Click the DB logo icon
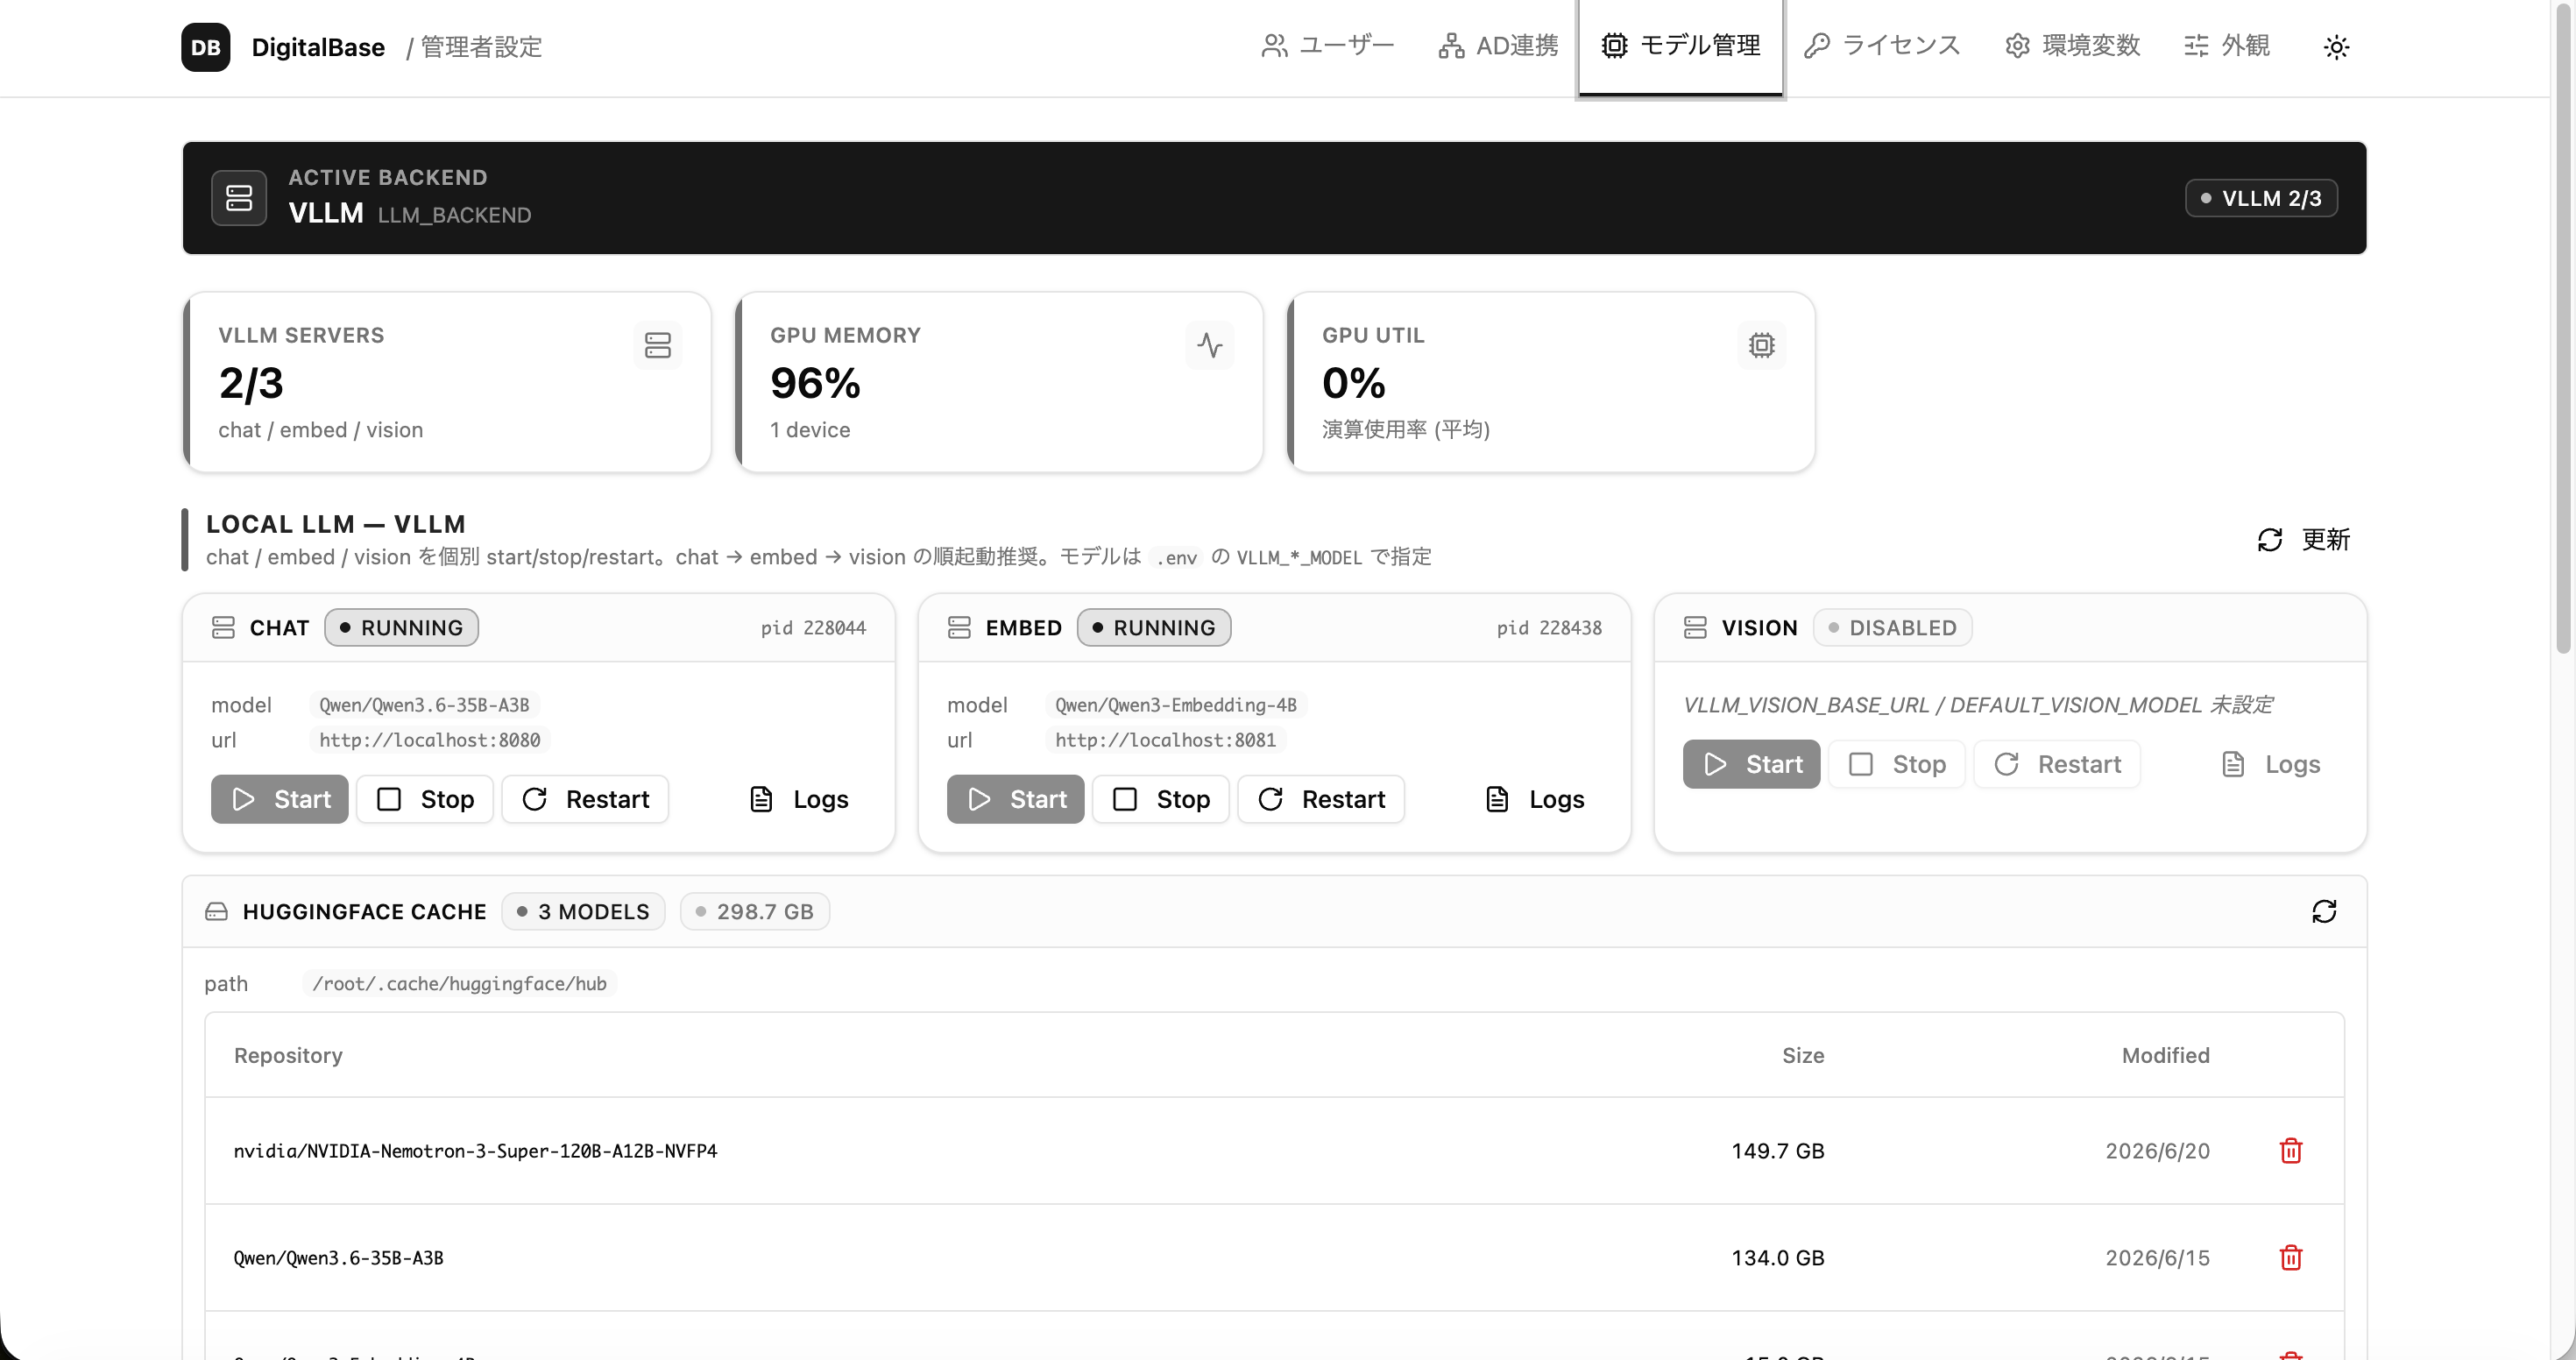This screenshot has width=2576, height=1360. coord(205,47)
